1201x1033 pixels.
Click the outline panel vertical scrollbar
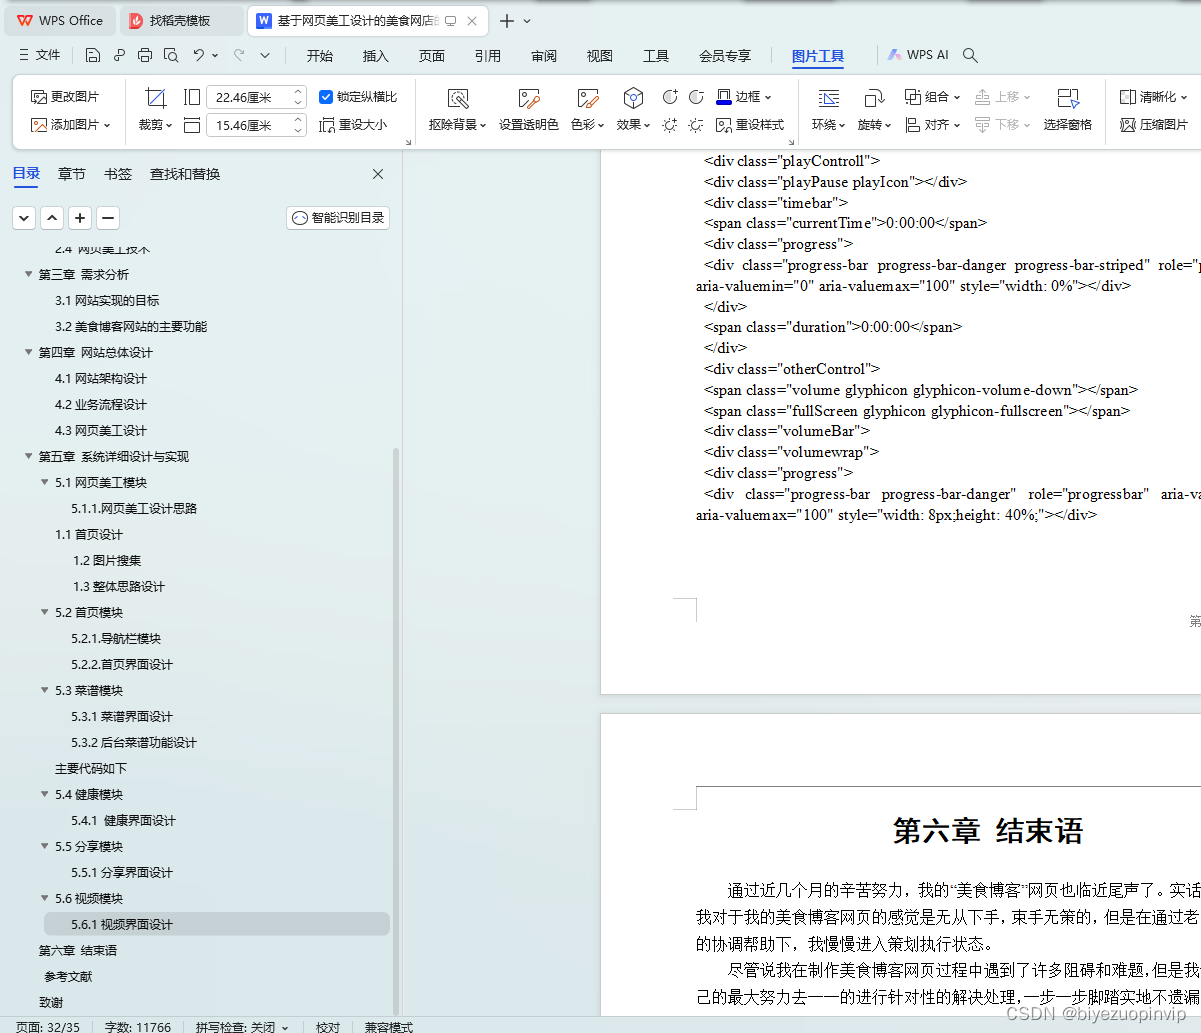tap(397, 730)
